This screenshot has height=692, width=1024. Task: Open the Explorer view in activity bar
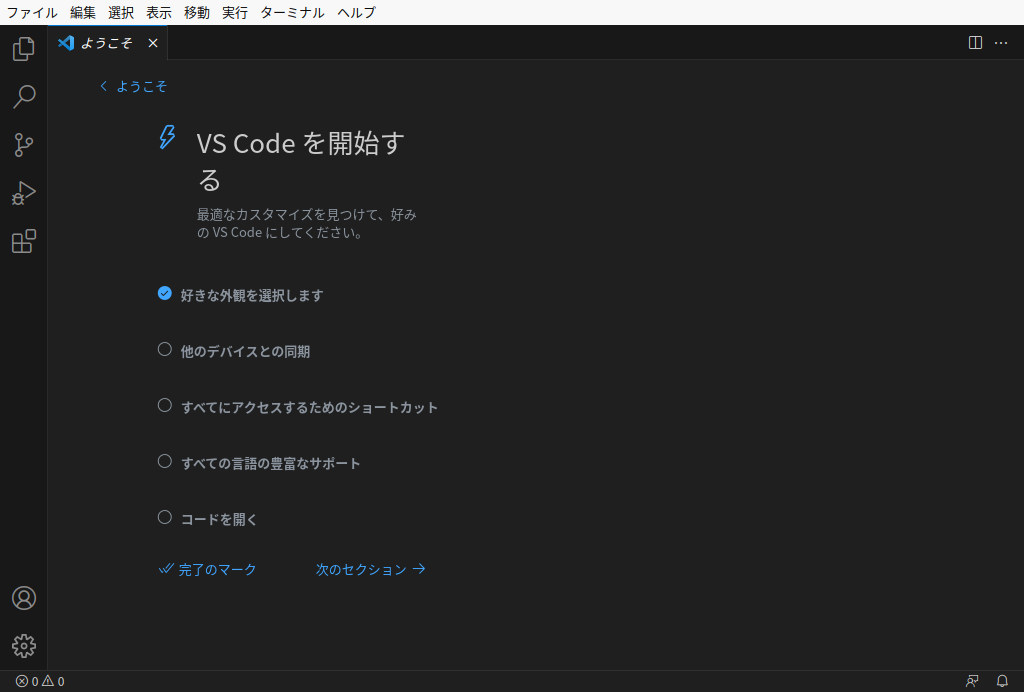24,49
